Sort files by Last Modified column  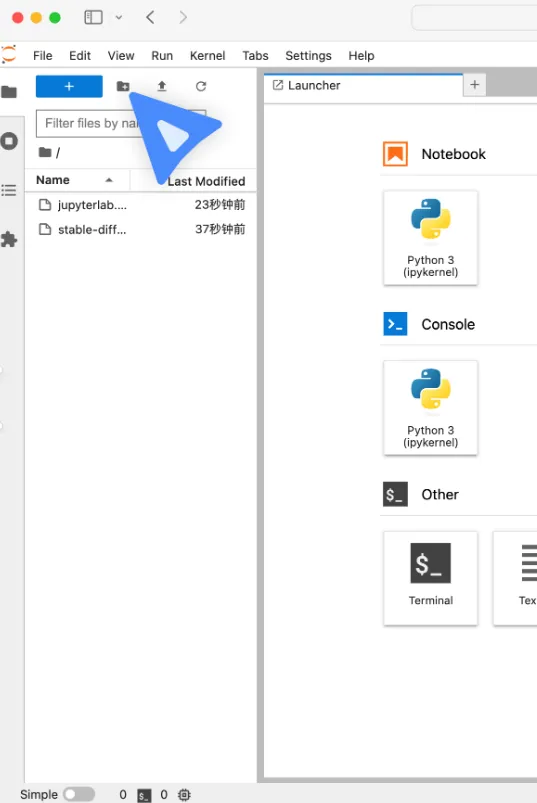tap(194, 180)
